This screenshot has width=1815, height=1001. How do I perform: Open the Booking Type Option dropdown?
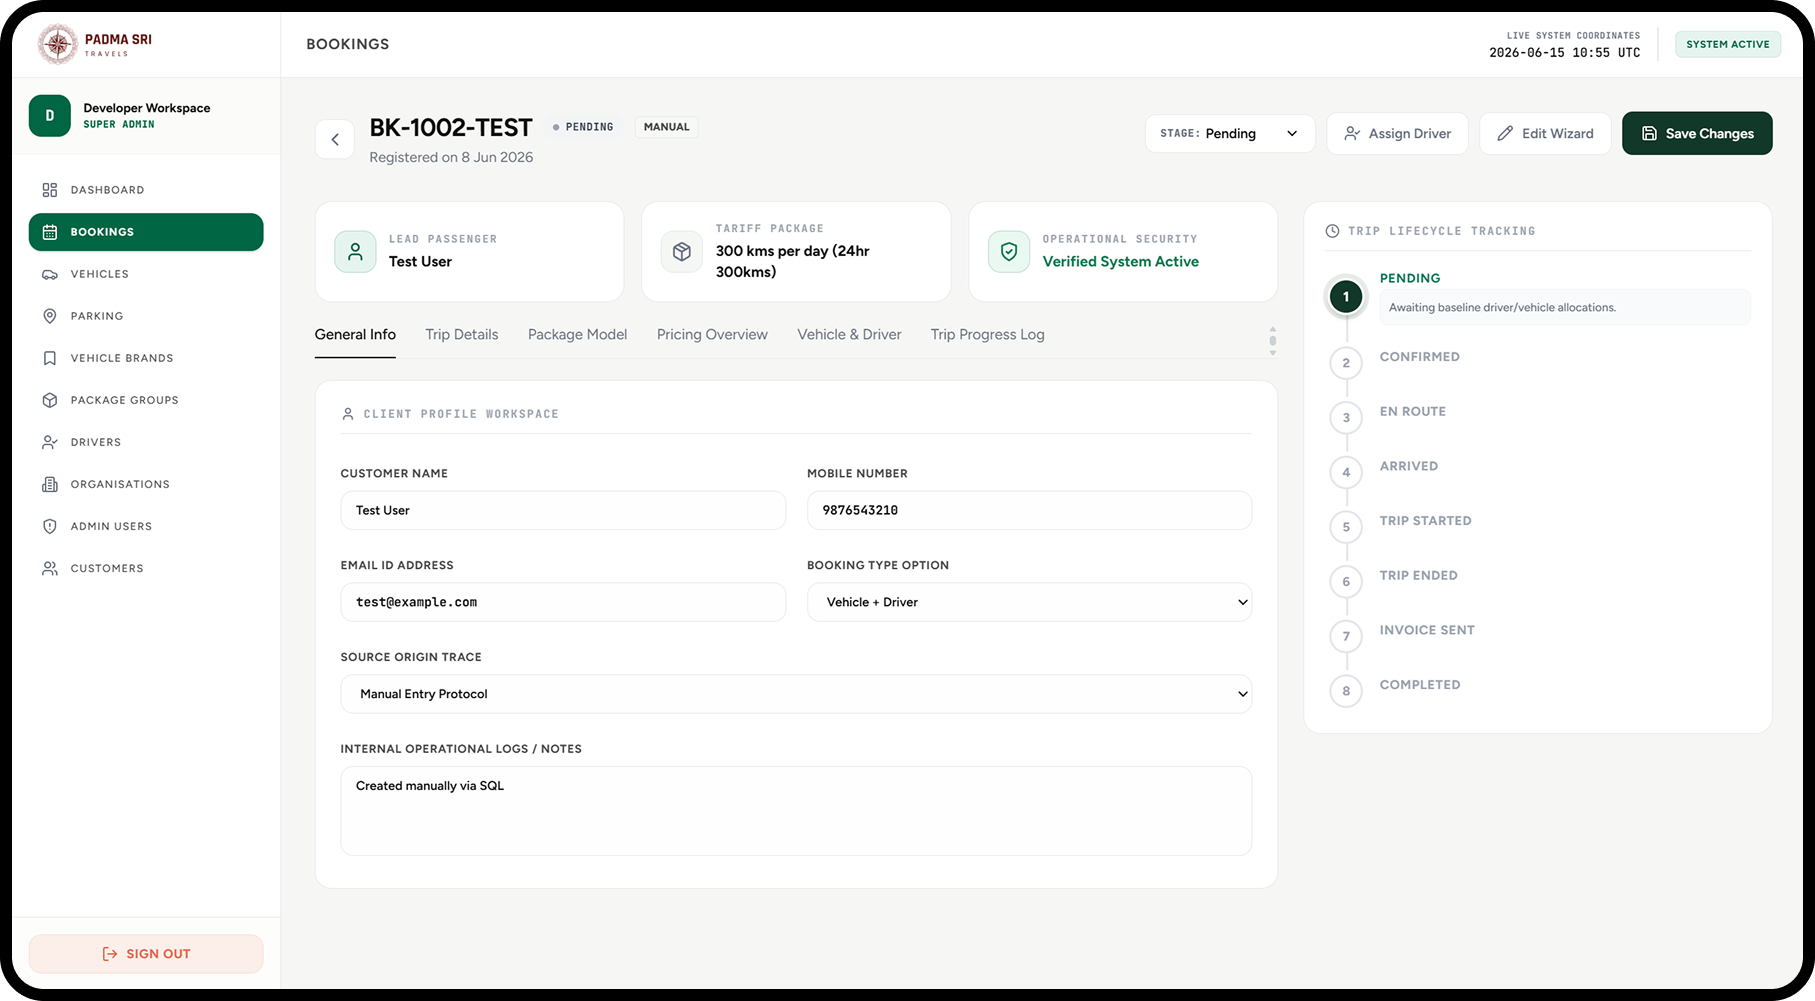[x=1029, y=602]
